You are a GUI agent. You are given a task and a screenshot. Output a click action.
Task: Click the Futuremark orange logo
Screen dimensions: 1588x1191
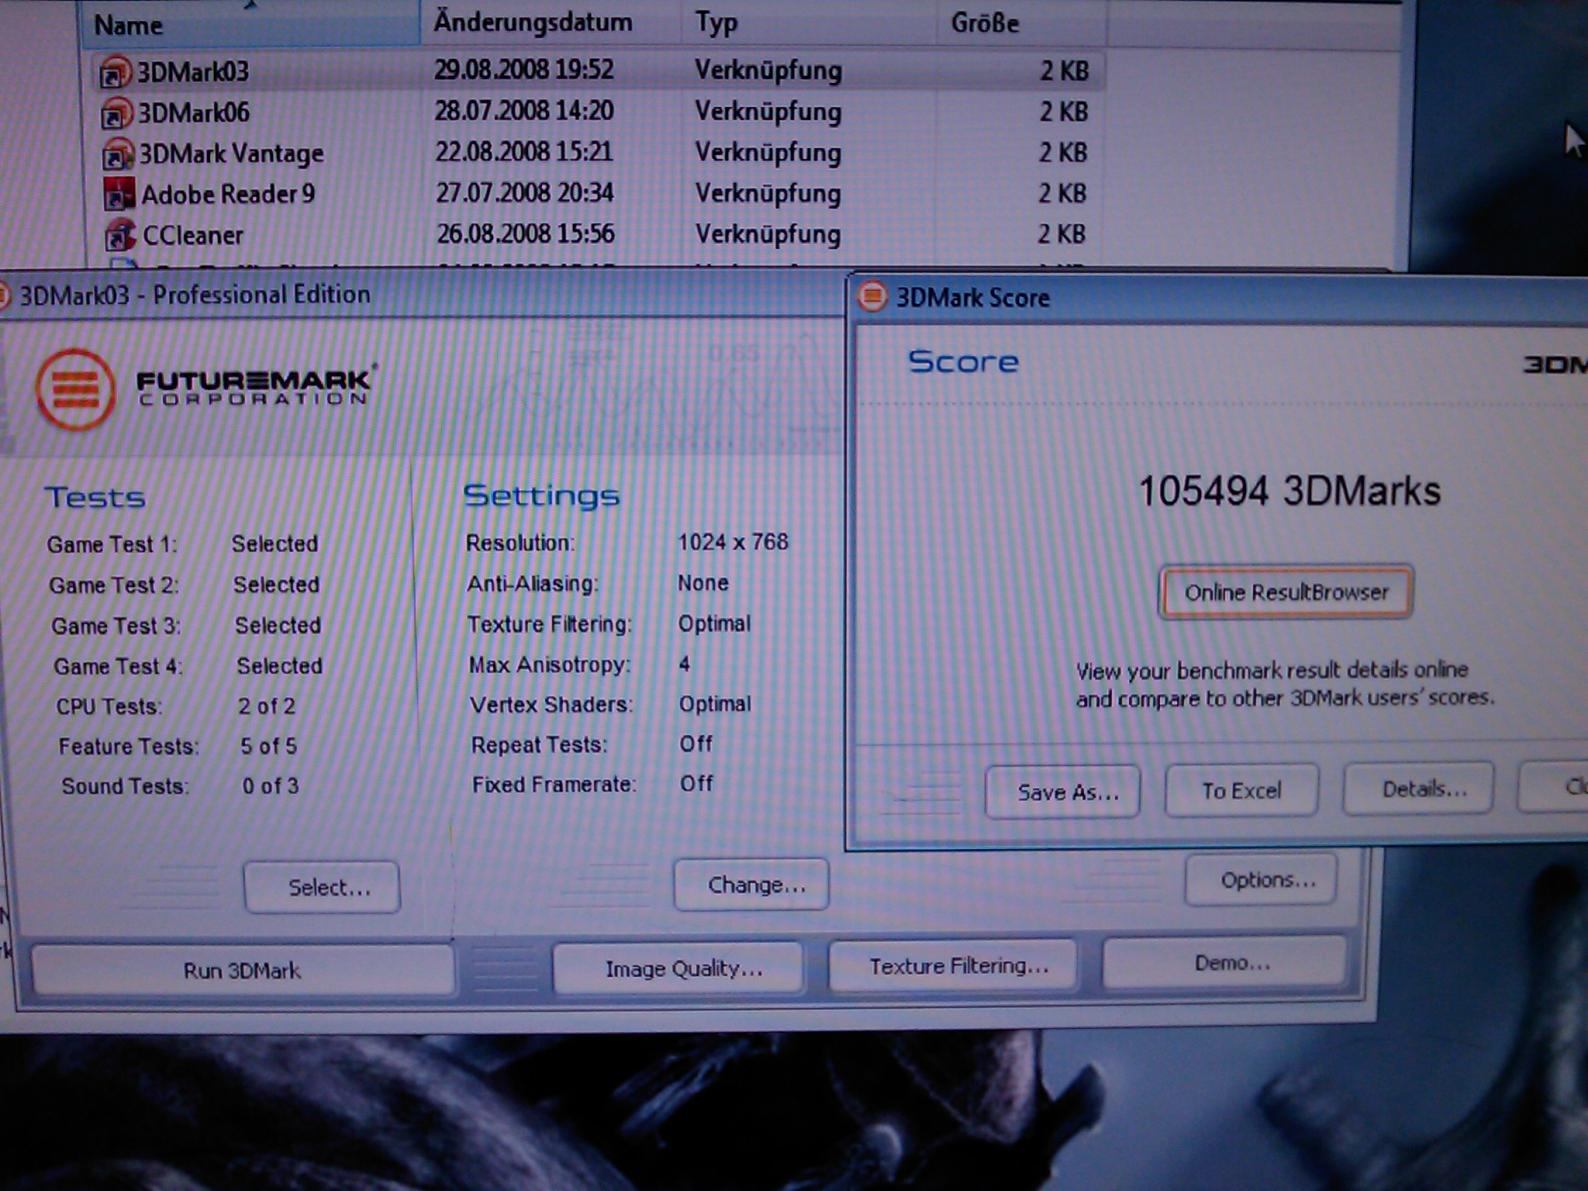click(x=75, y=389)
